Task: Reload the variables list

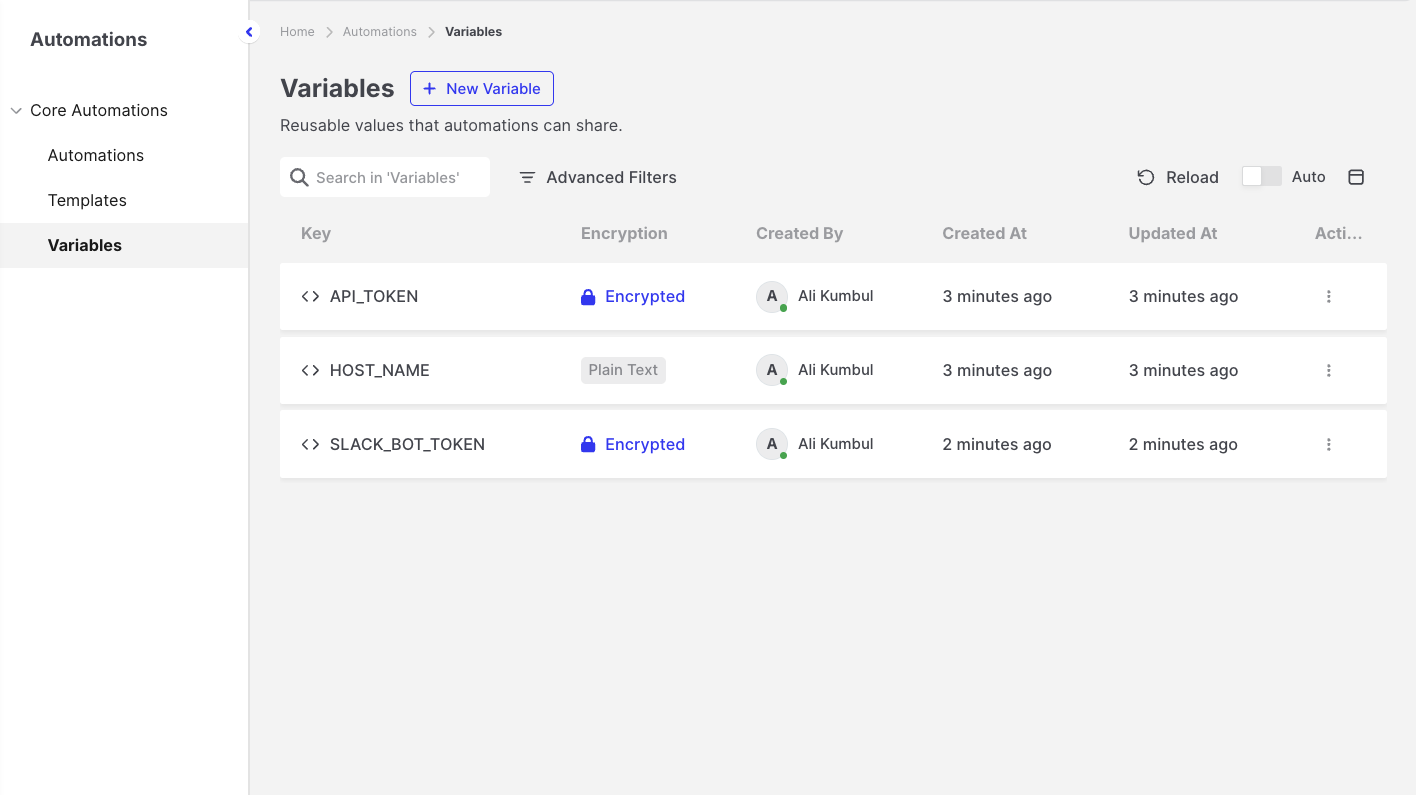Action: tap(1178, 177)
